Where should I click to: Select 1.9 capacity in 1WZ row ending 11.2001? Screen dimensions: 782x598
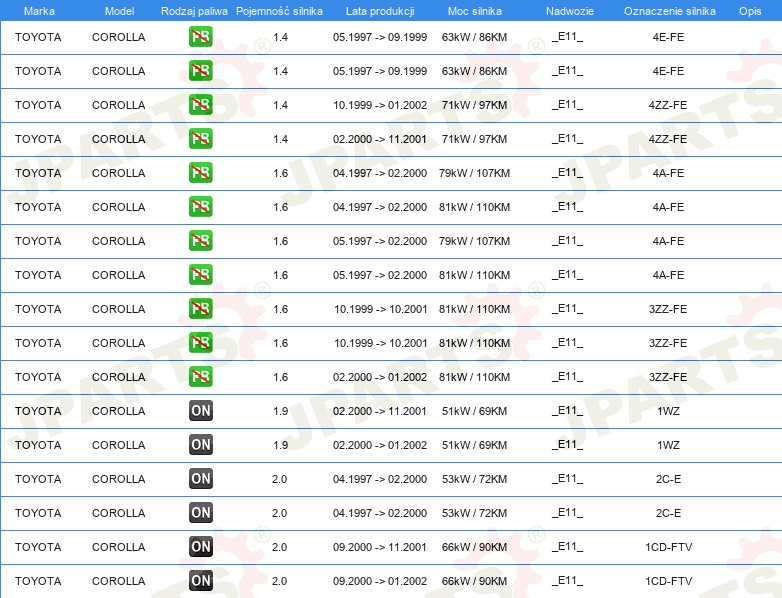point(280,411)
